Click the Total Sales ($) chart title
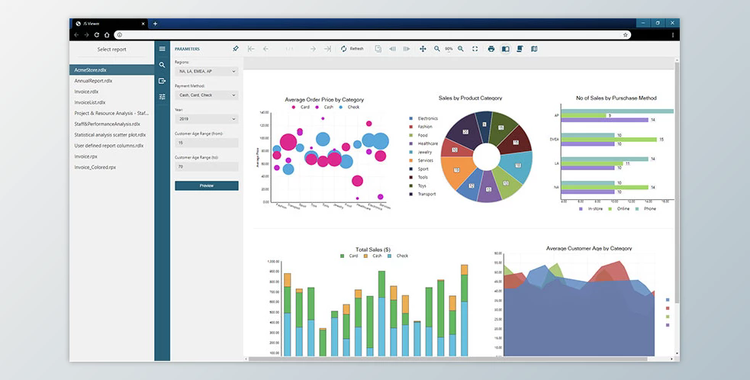Viewport: 750px width, 380px height. coord(373,249)
